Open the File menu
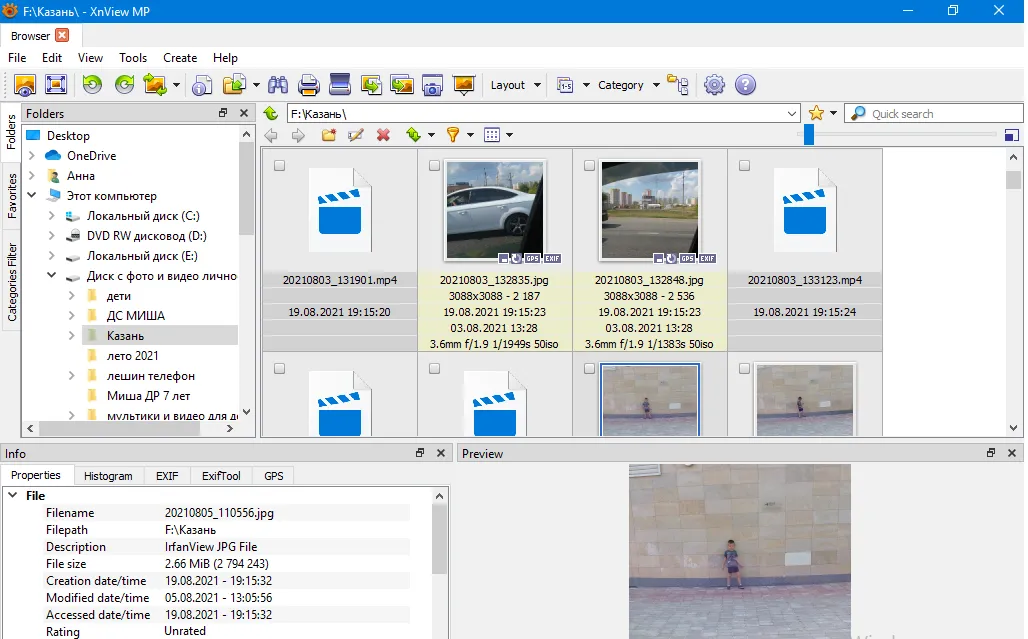The width and height of the screenshot is (1028, 639). point(17,58)
